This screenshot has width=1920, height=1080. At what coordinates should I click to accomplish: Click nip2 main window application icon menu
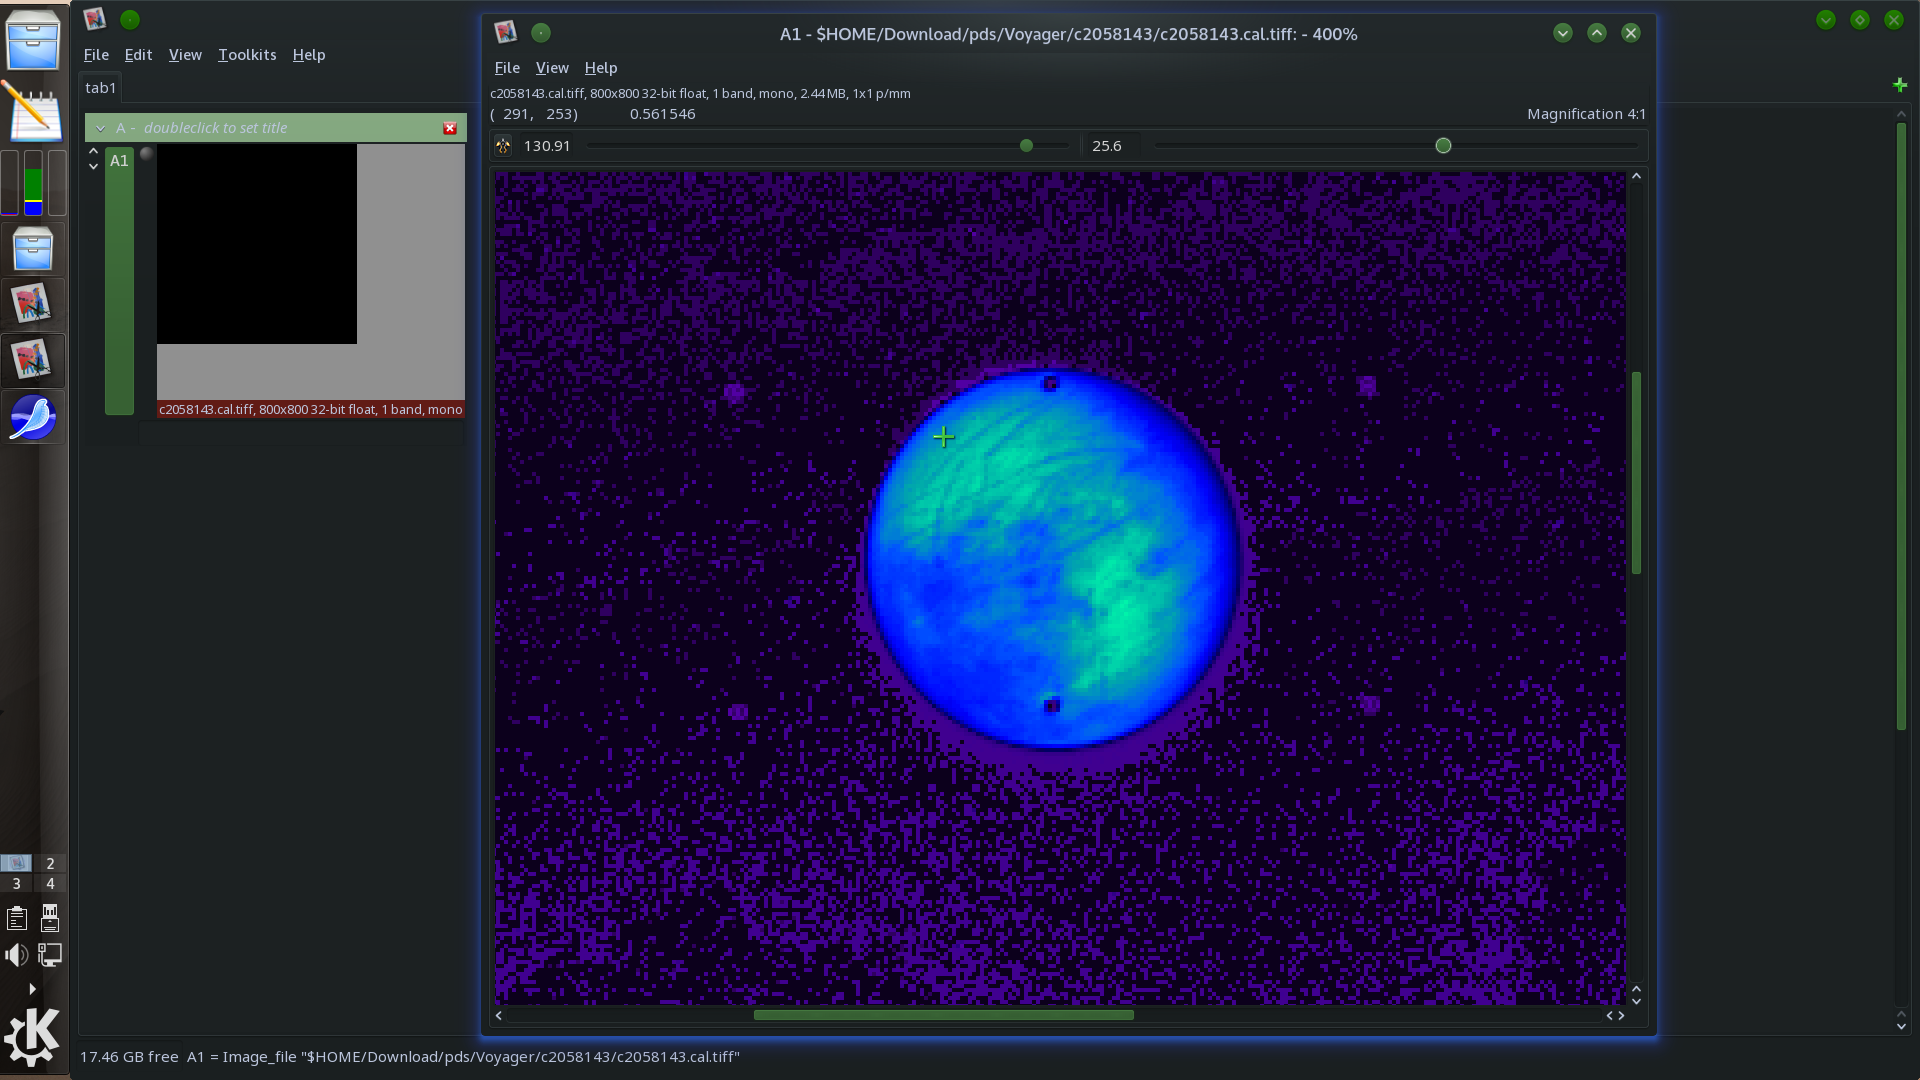[x=95, y=19]
